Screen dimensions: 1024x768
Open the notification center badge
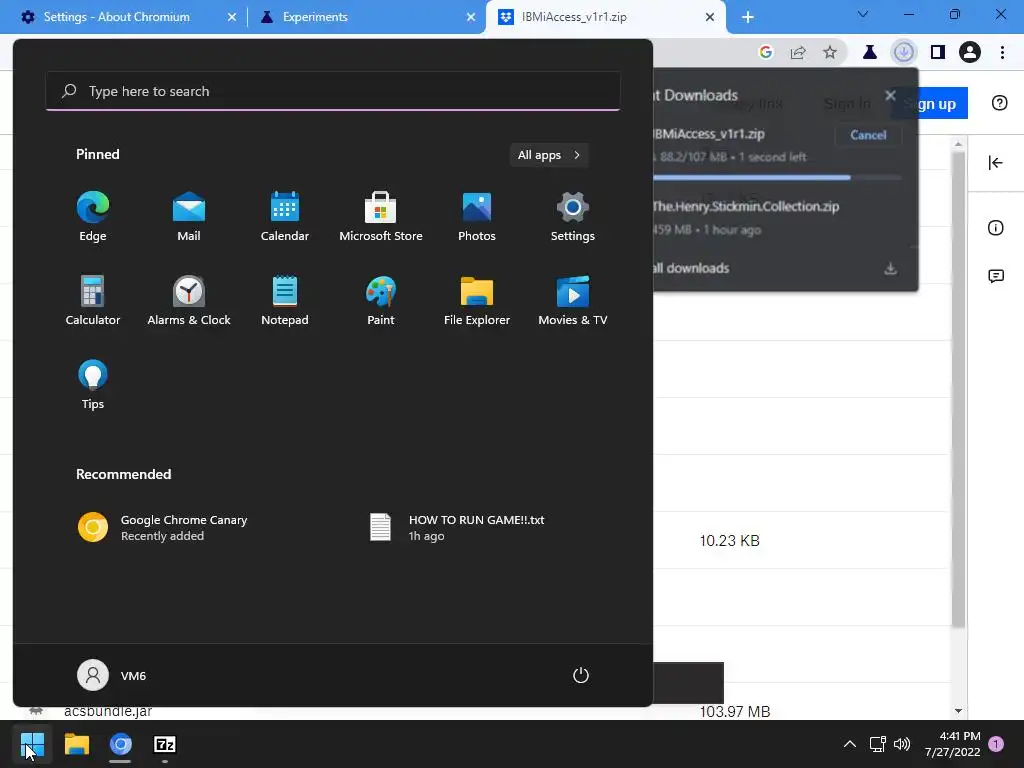click(x=996, y=744)
